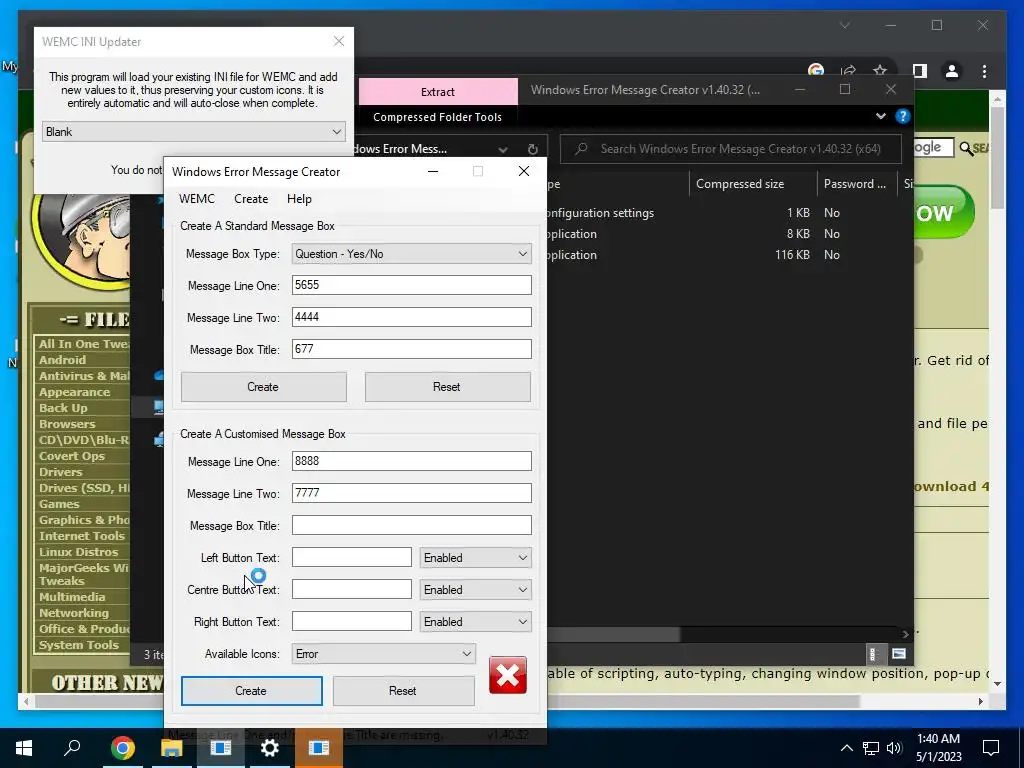Open the Create menu
This screenshot has height=768, width=1024.
click(x=251, y=199)
